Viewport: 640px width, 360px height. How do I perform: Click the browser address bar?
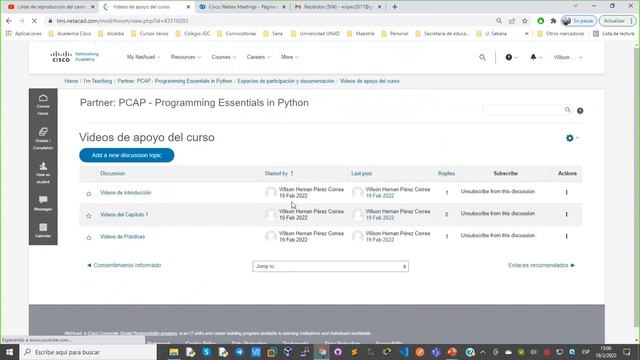(x=269, y=21)
